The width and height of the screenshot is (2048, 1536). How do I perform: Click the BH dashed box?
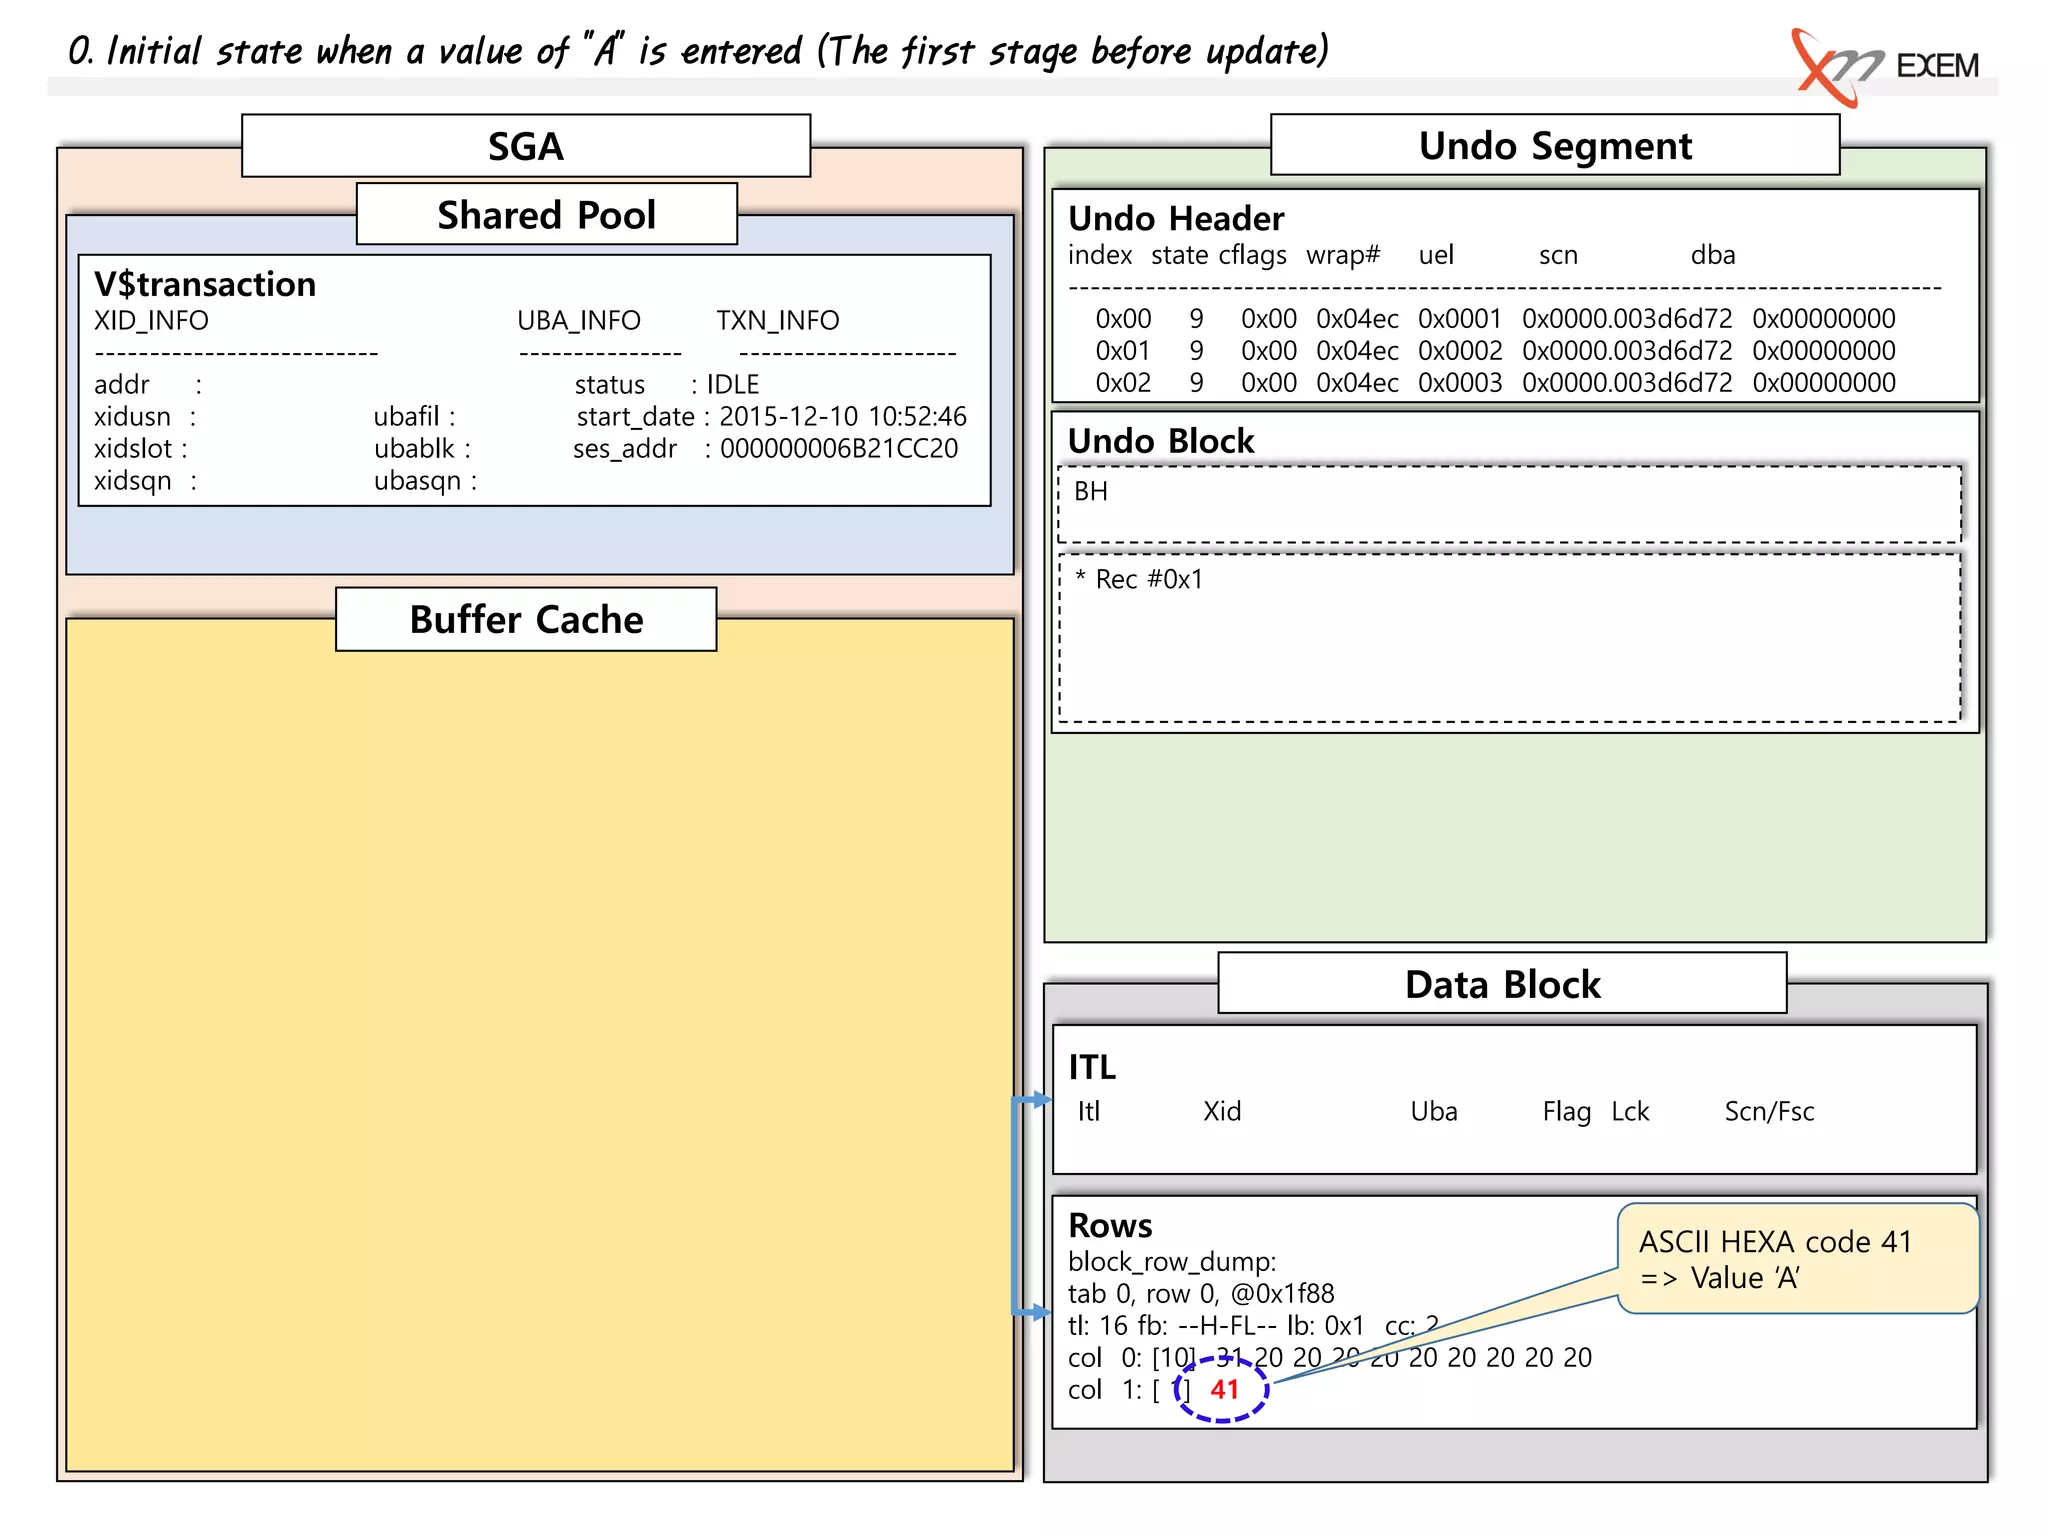[1510, 505]
